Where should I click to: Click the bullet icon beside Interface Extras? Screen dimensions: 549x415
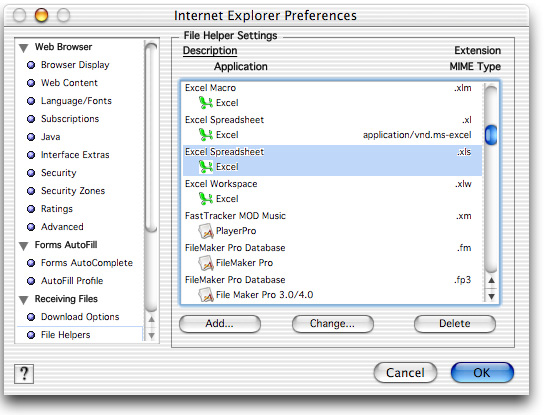(x=31, y=155)
